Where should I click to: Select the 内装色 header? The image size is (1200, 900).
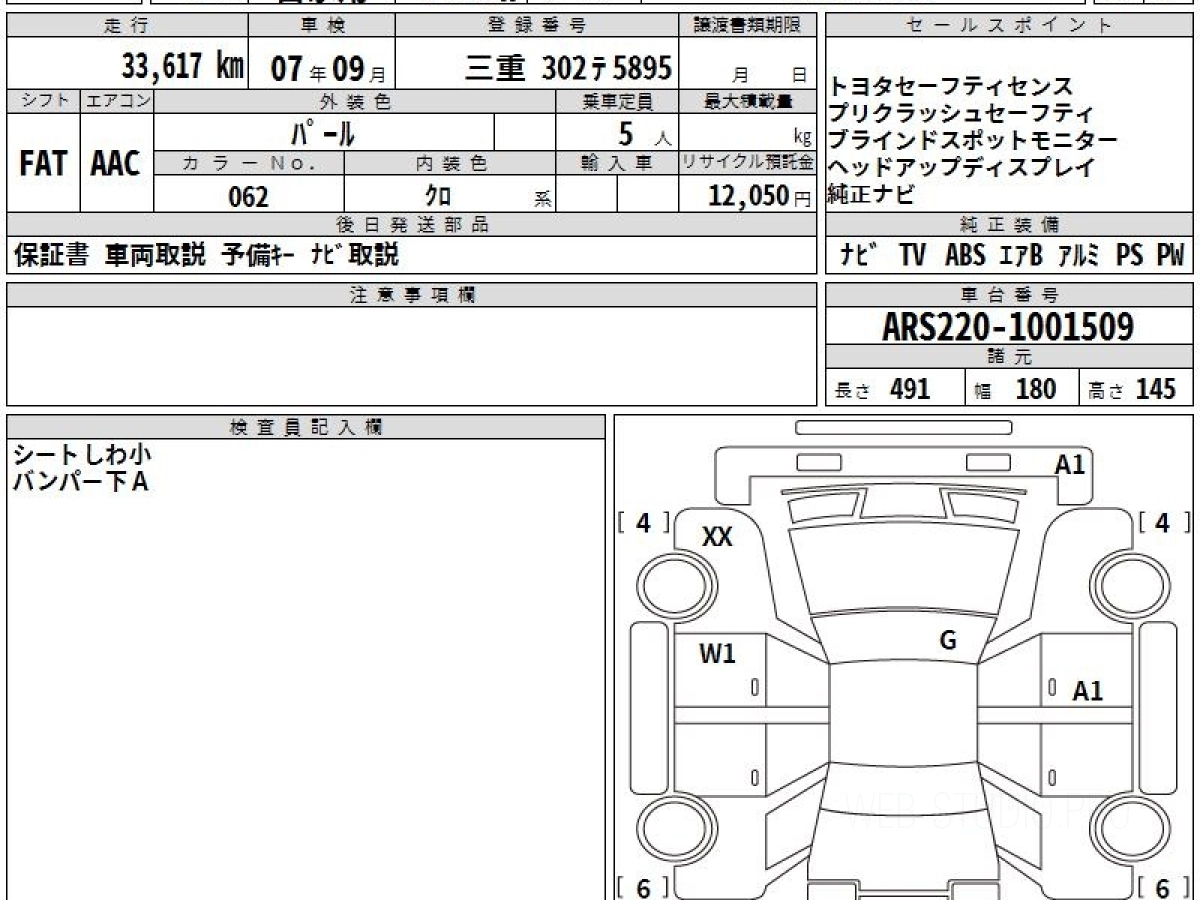click(x=450, y=162)
